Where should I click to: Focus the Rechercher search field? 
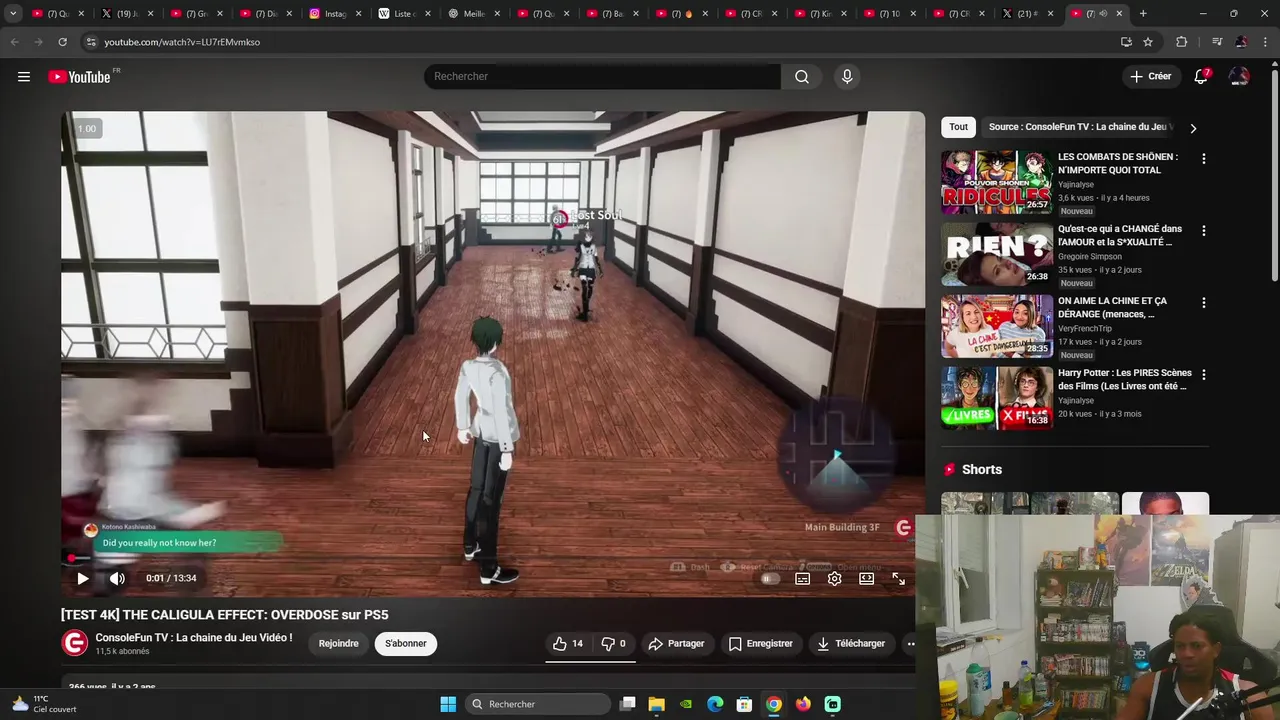pyautogui.click(x=602, y=77)
